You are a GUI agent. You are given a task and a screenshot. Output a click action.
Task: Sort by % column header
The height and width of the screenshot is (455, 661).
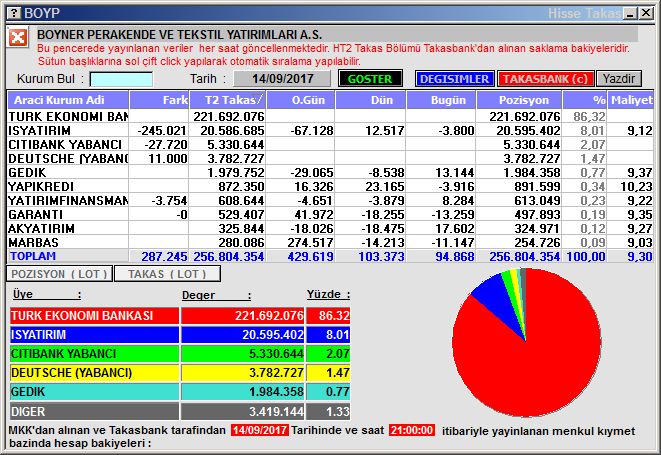point(585,100)
